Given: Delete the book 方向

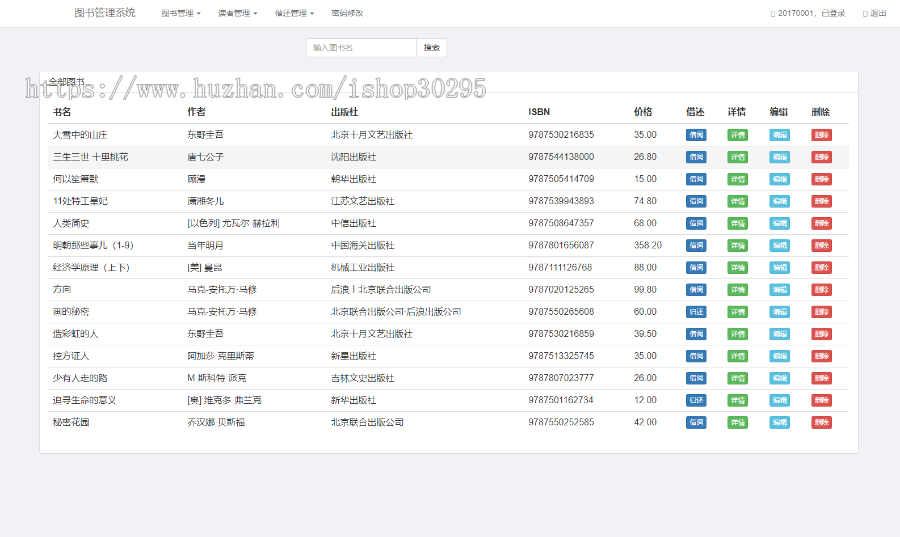Looking at the screenshot, I should tap(821, 290).
